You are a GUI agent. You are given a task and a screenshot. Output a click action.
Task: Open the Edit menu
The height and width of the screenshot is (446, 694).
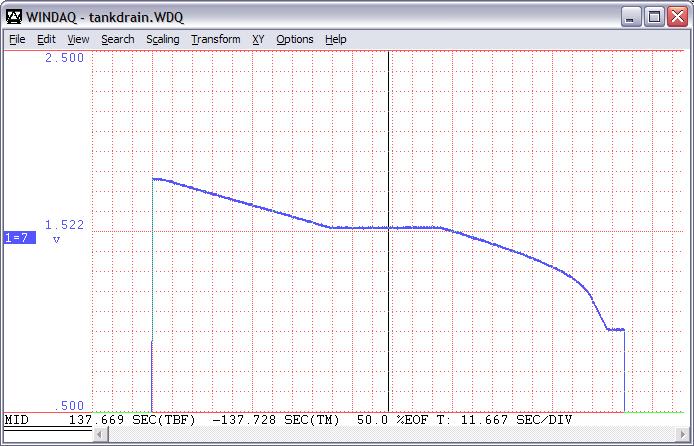(46, 39)
